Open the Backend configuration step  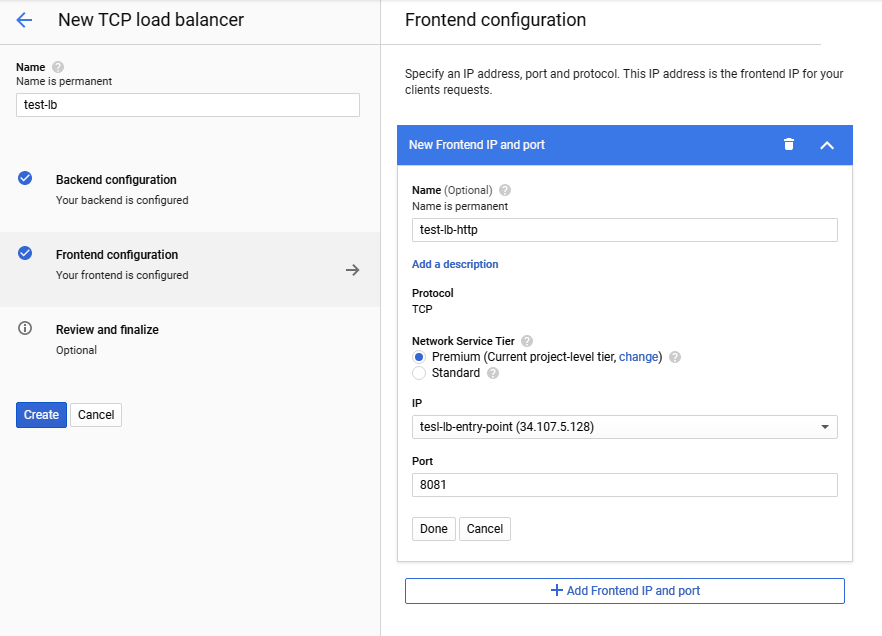click(116, 180)
